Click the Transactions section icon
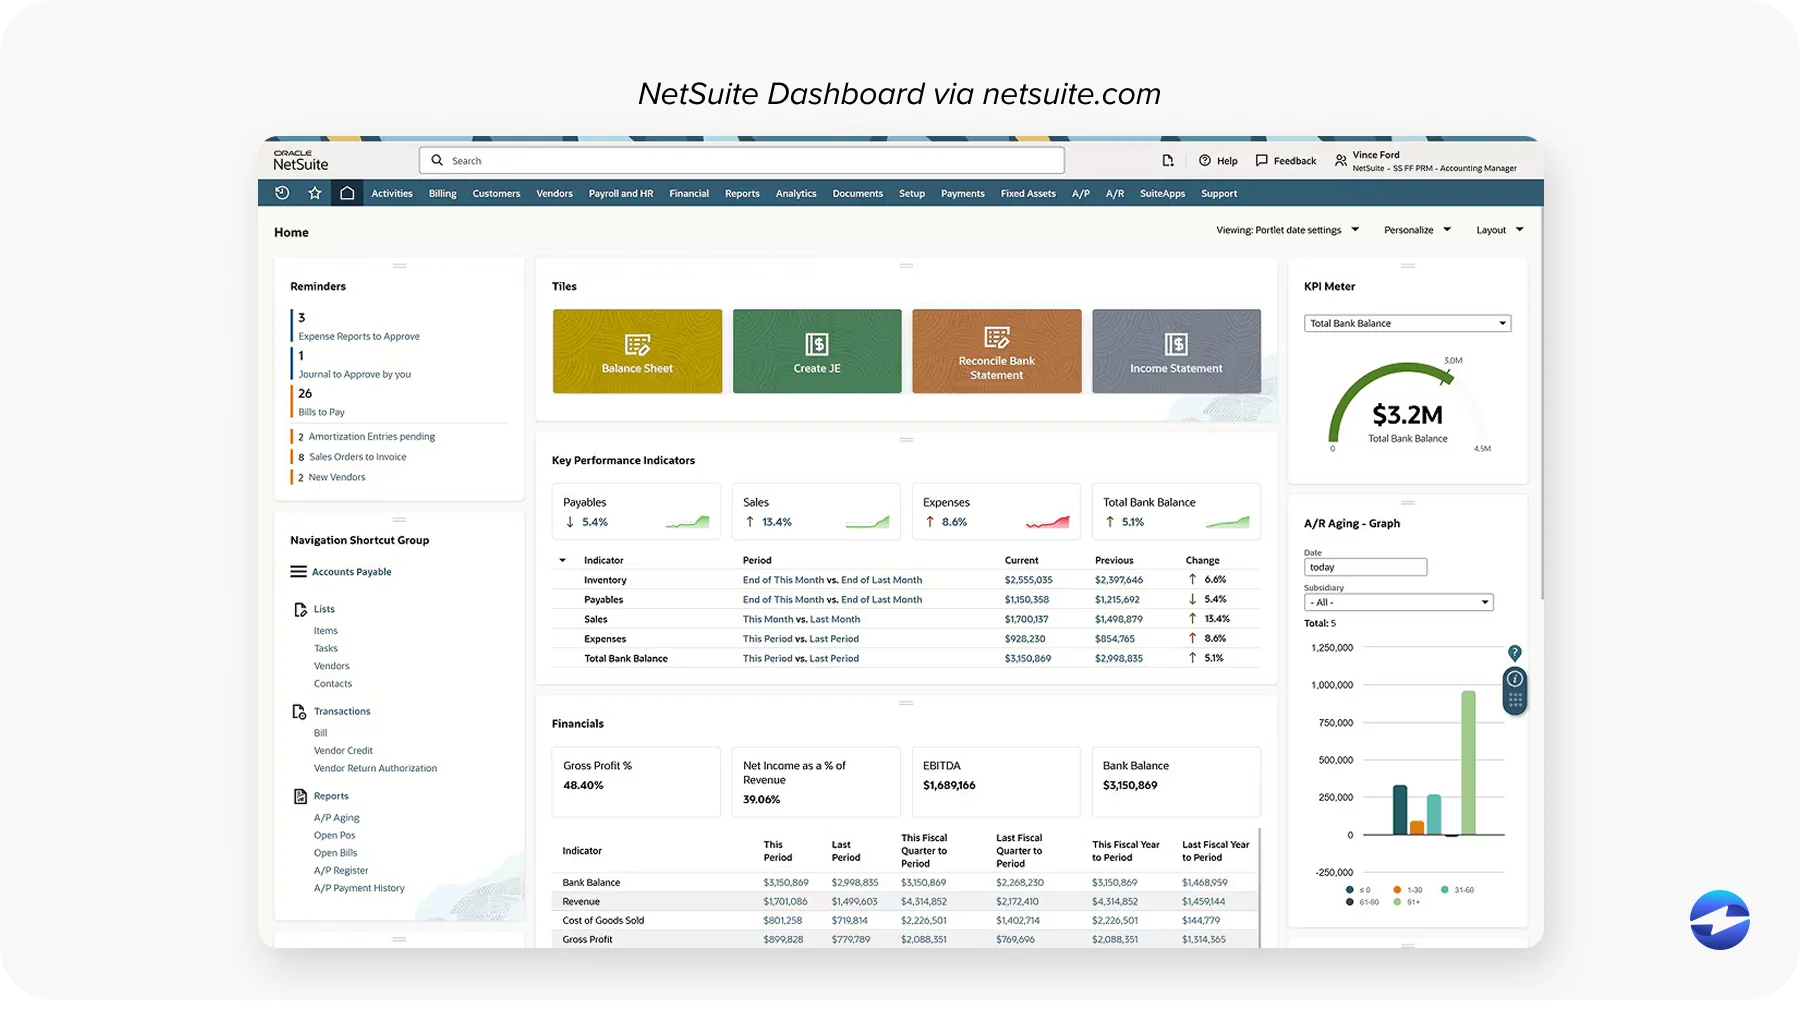Viewport: 1800px width, 1013px height. coord(299,712)
